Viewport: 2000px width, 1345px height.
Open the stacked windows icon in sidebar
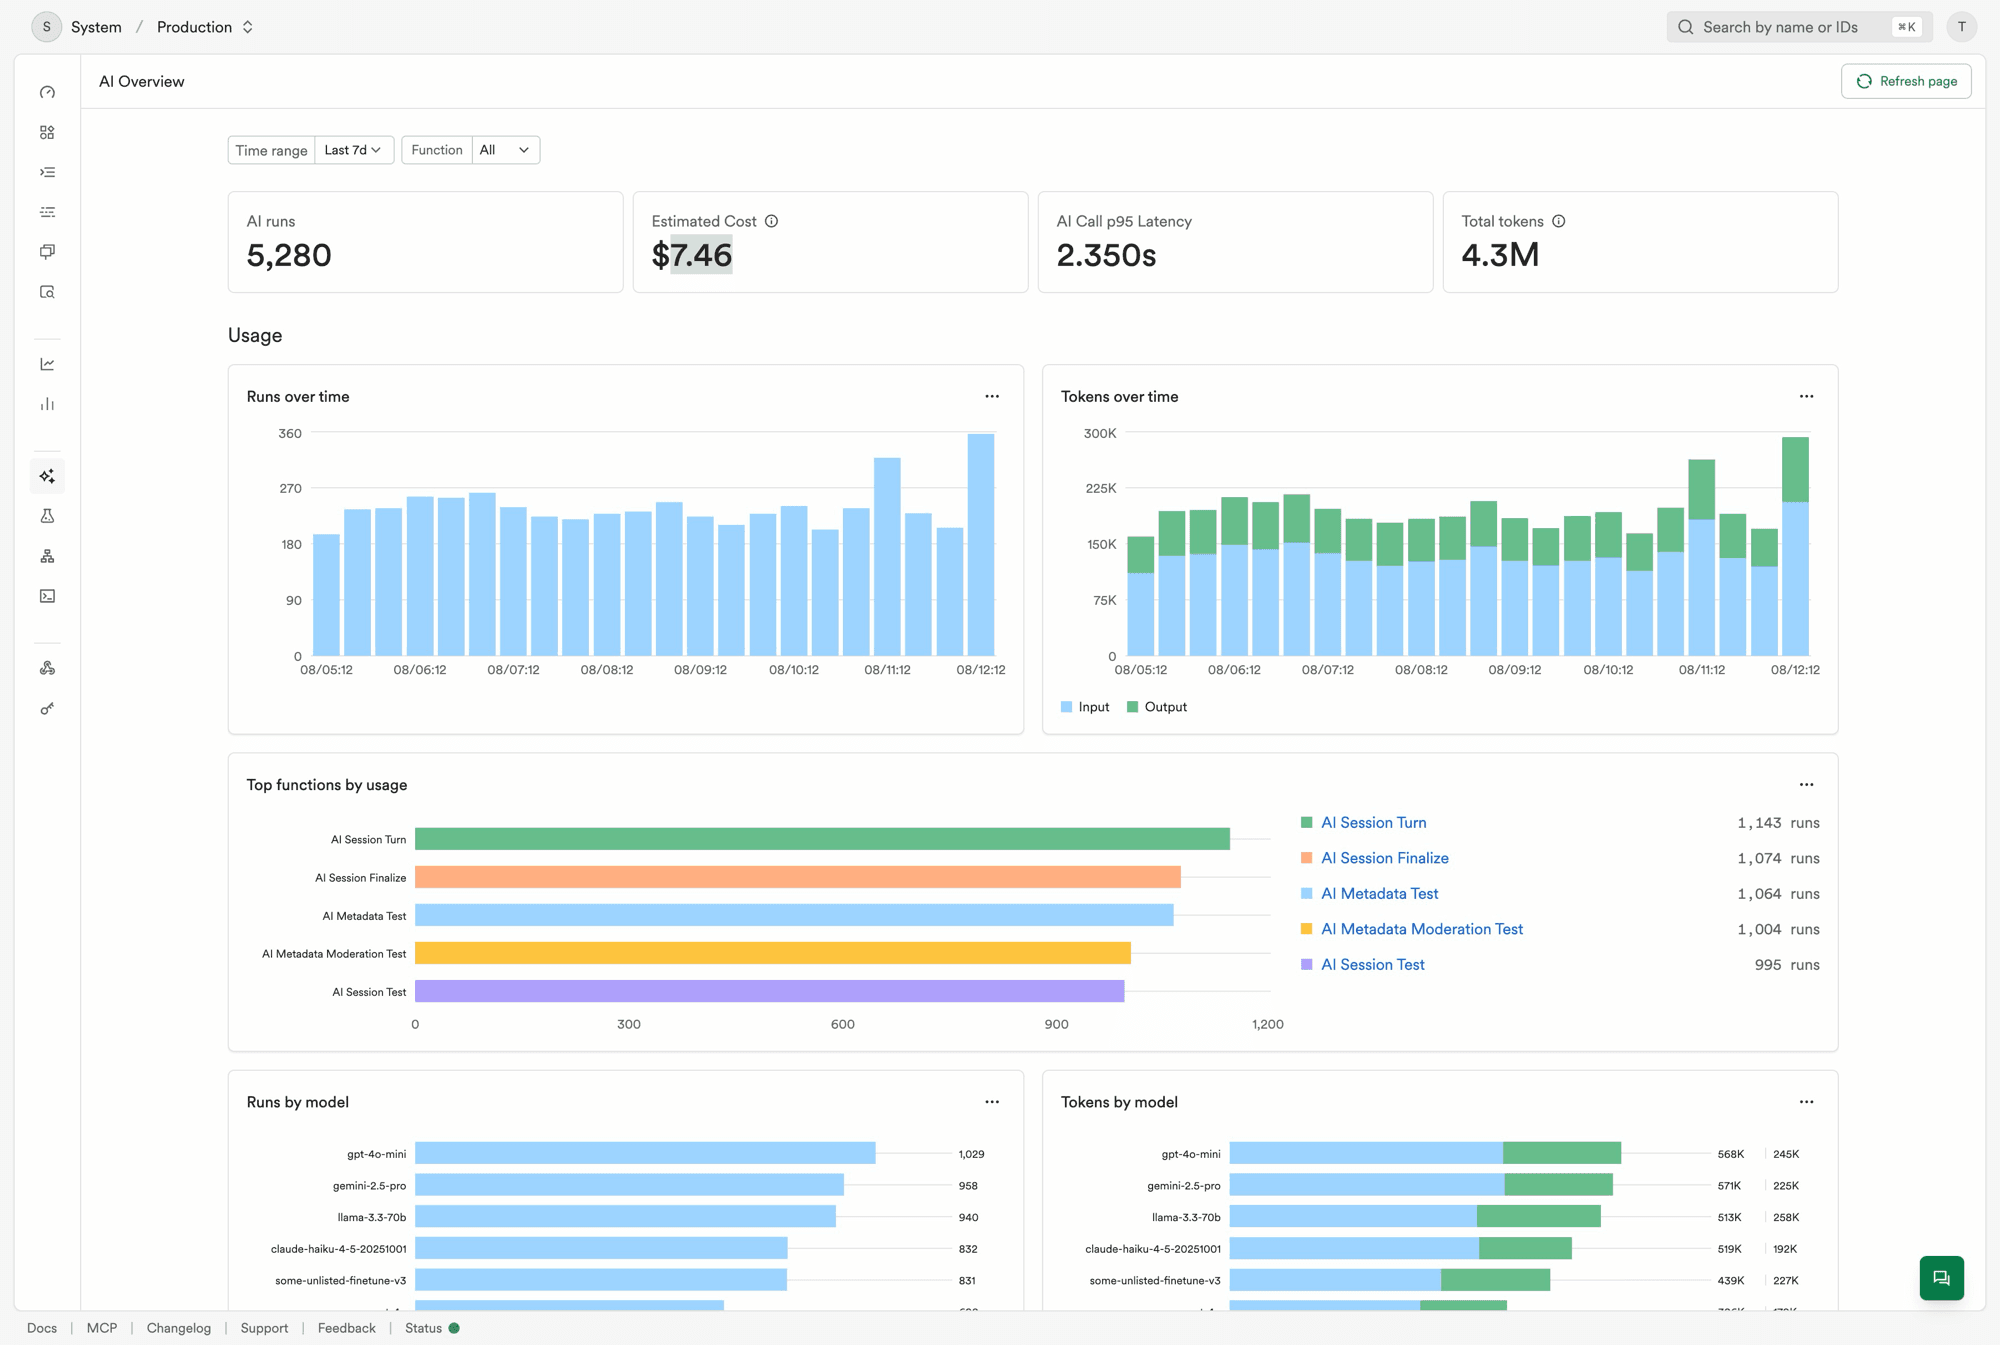pyautogui.click(x=47, y=252)
